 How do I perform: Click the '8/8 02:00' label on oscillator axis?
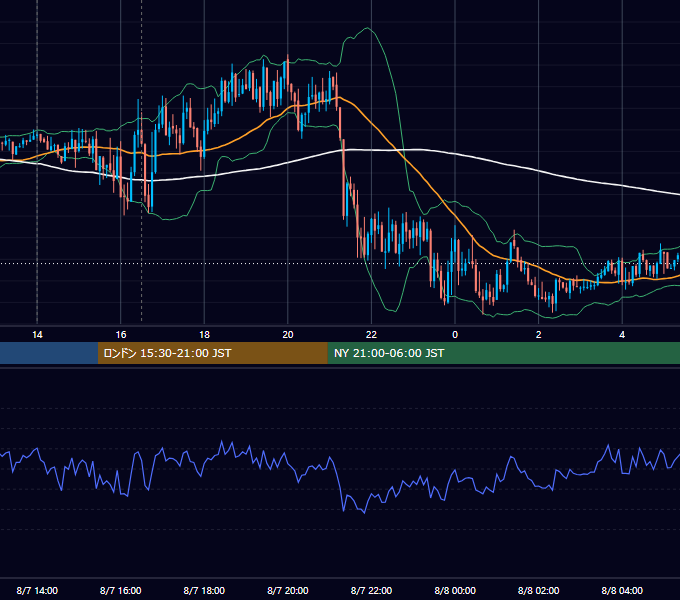coord(539,590)
